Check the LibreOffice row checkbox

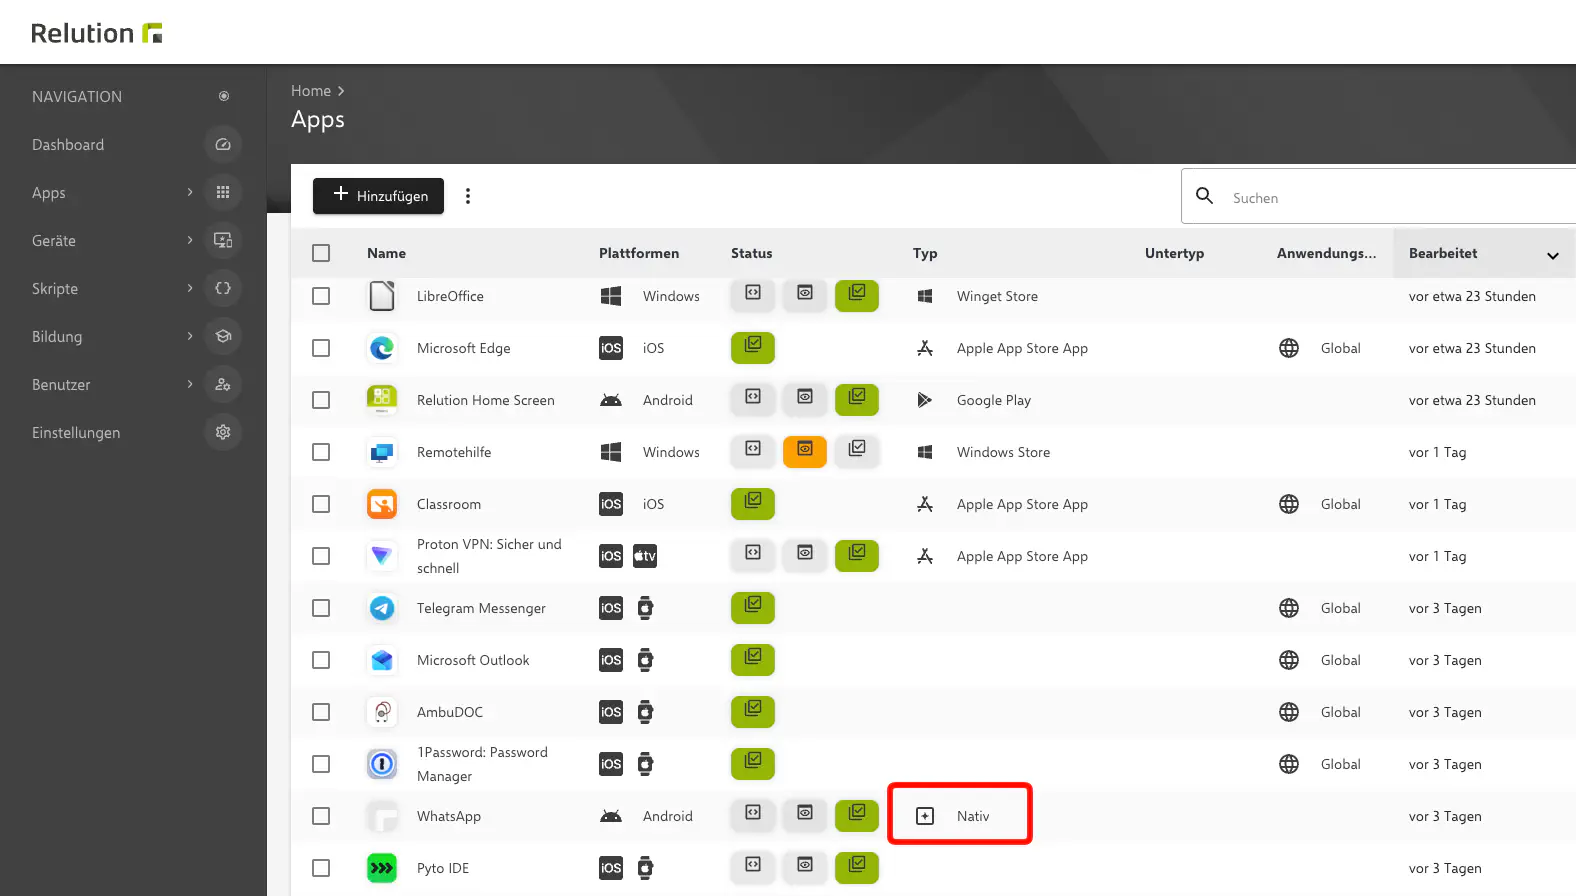pos(321,296)
